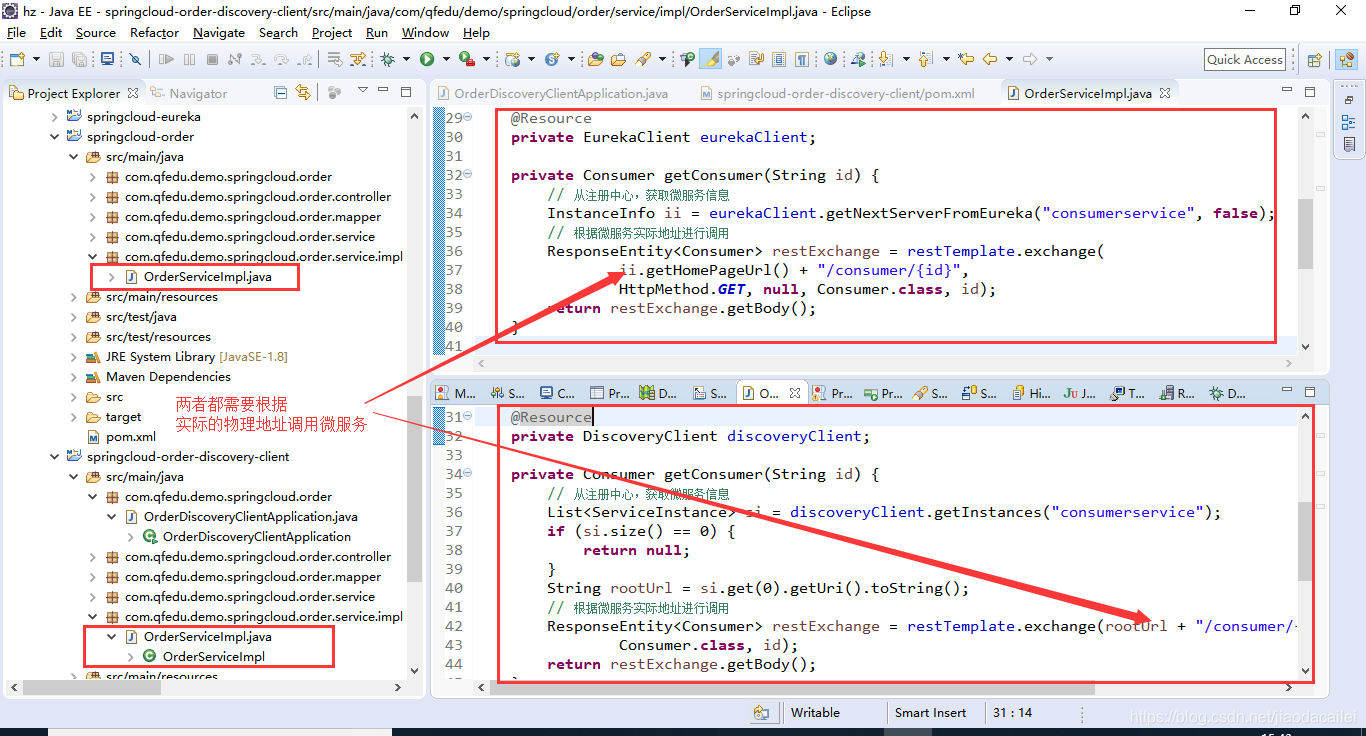Minimize the Project Explorer panel

point(383,91)
